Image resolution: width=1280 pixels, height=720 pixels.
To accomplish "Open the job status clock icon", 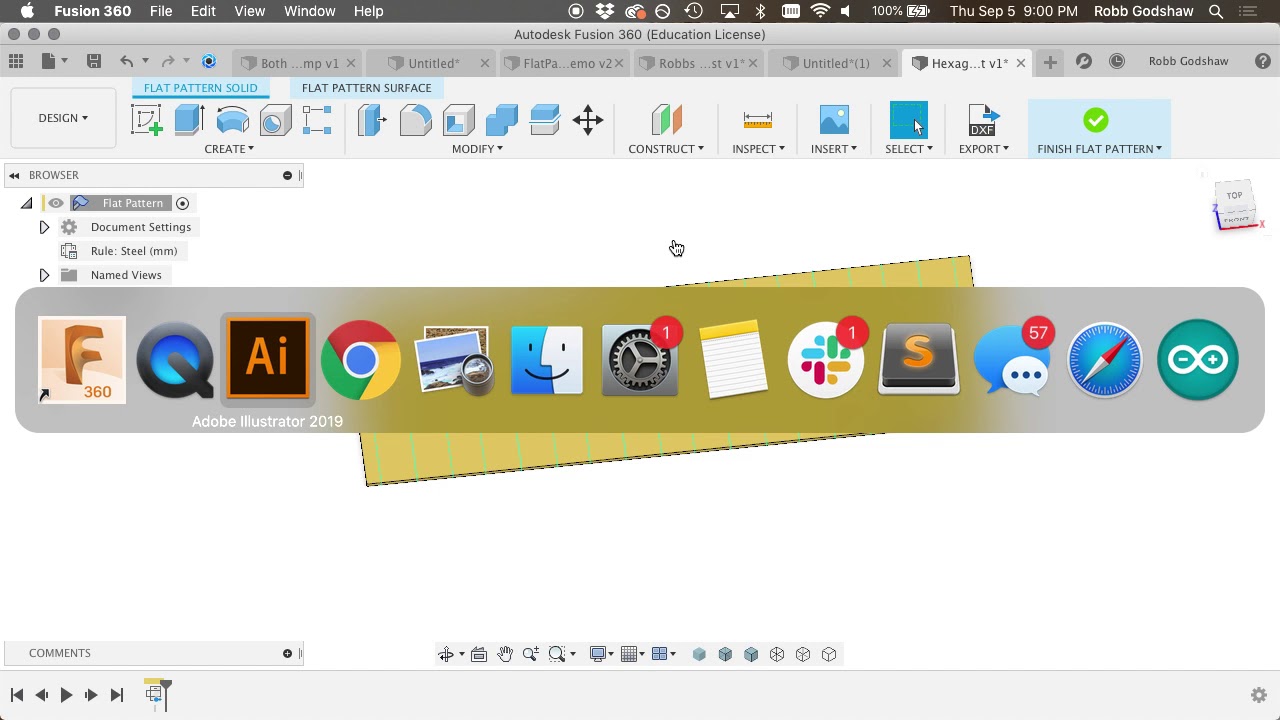I will (1117, 62).
